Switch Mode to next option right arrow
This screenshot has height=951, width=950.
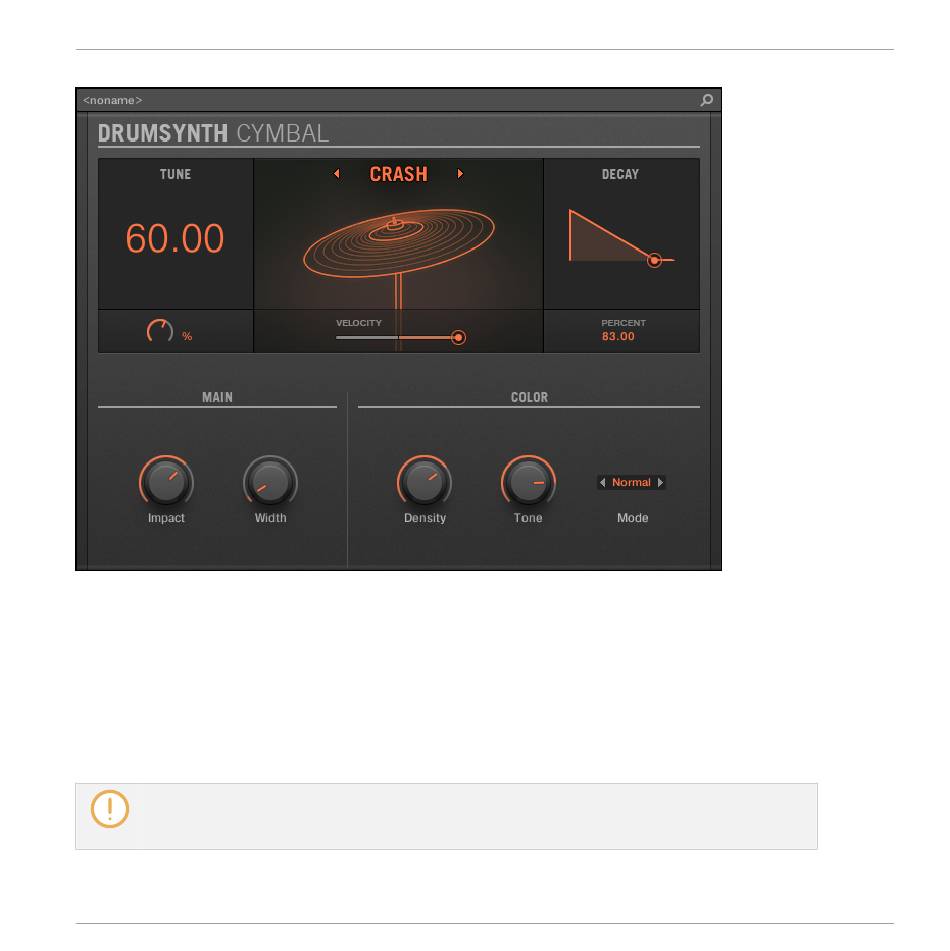tap(660, 482)
